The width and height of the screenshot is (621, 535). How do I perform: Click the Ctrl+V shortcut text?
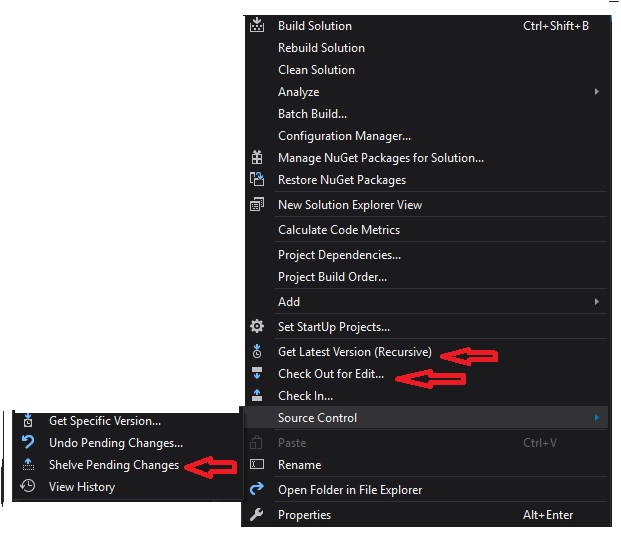click(540, 442)
